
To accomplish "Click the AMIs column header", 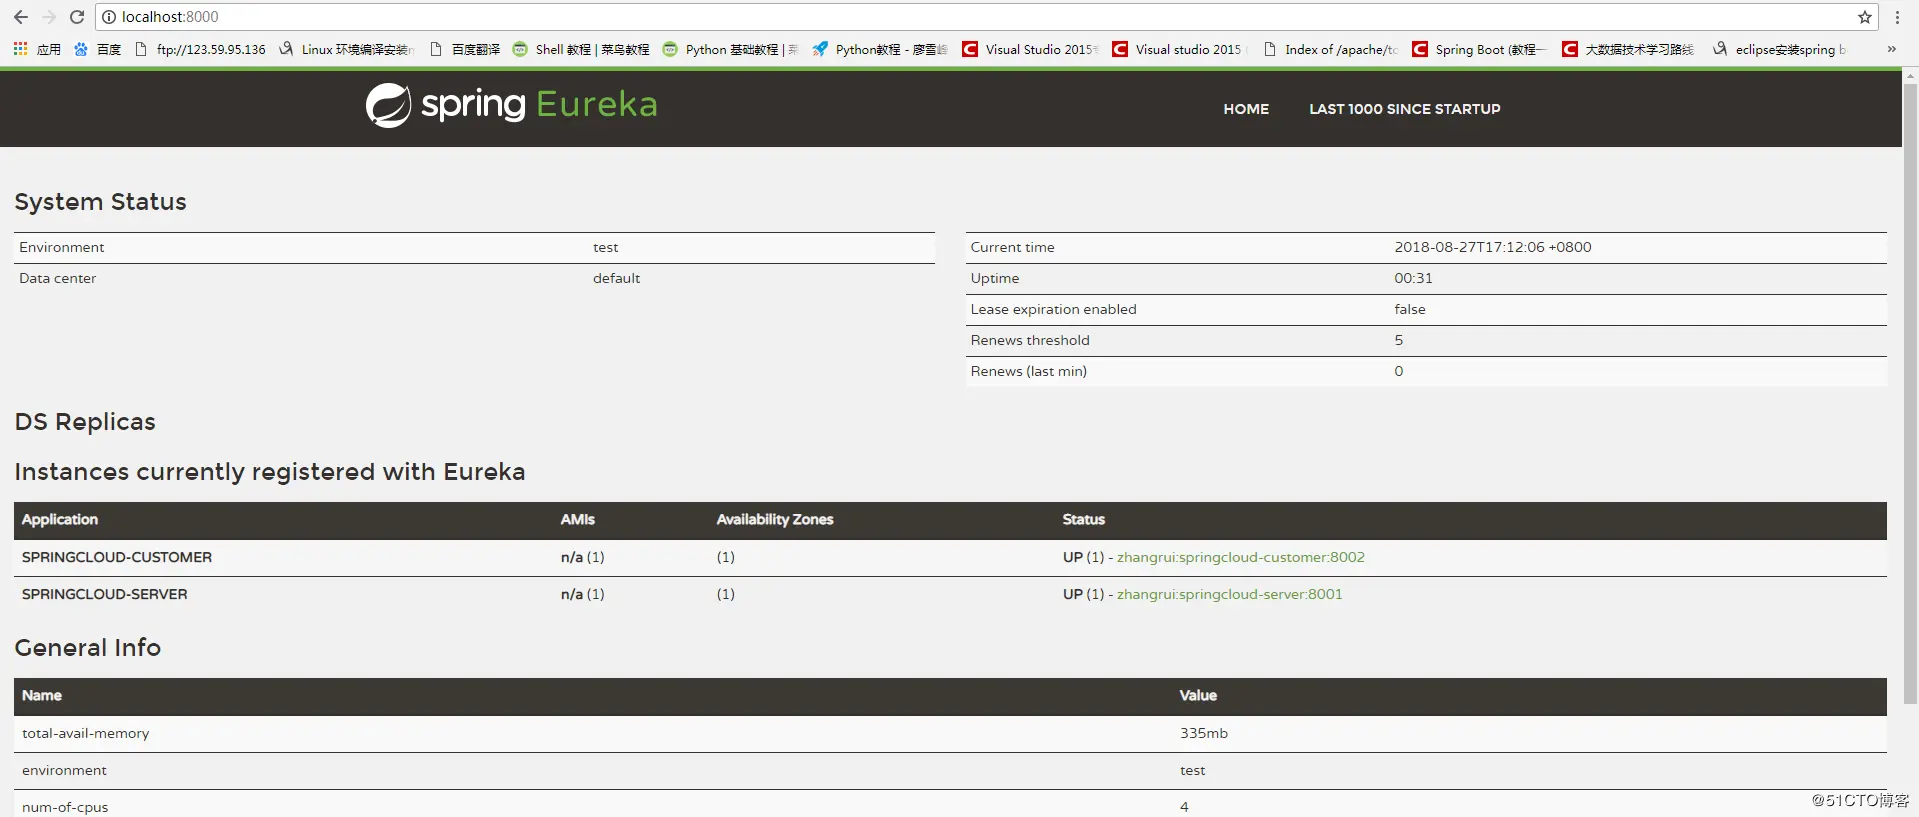I will (x=577, y=519).
